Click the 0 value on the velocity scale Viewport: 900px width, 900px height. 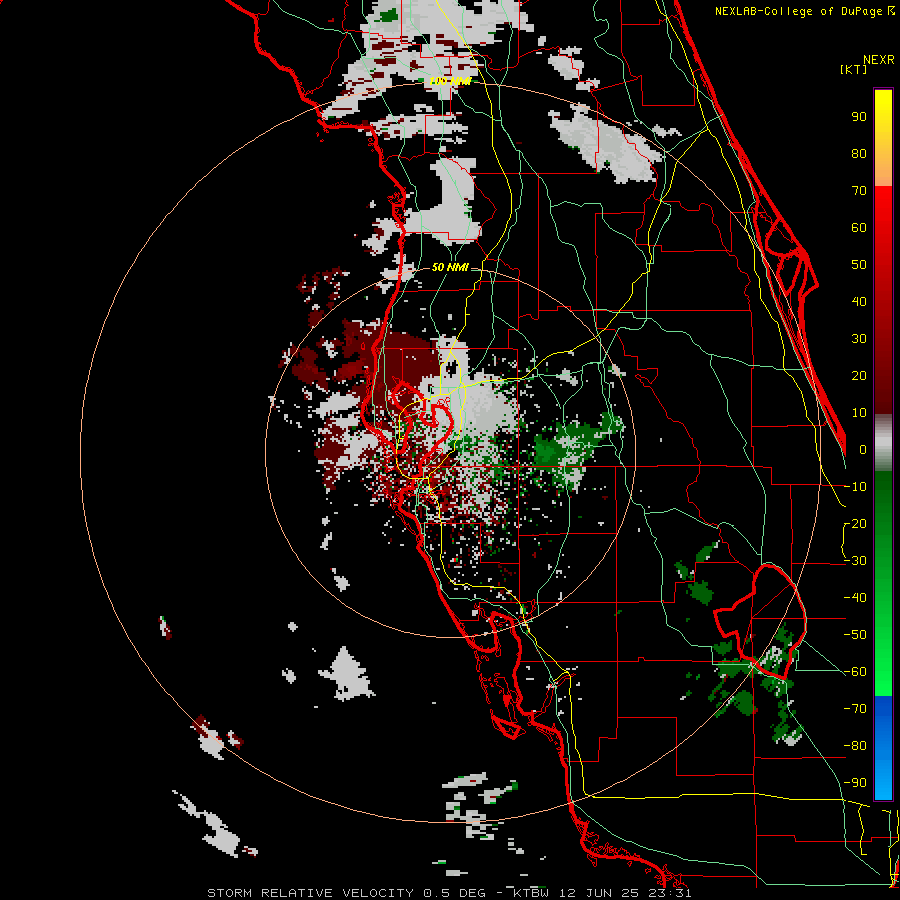tap(863, 450)
